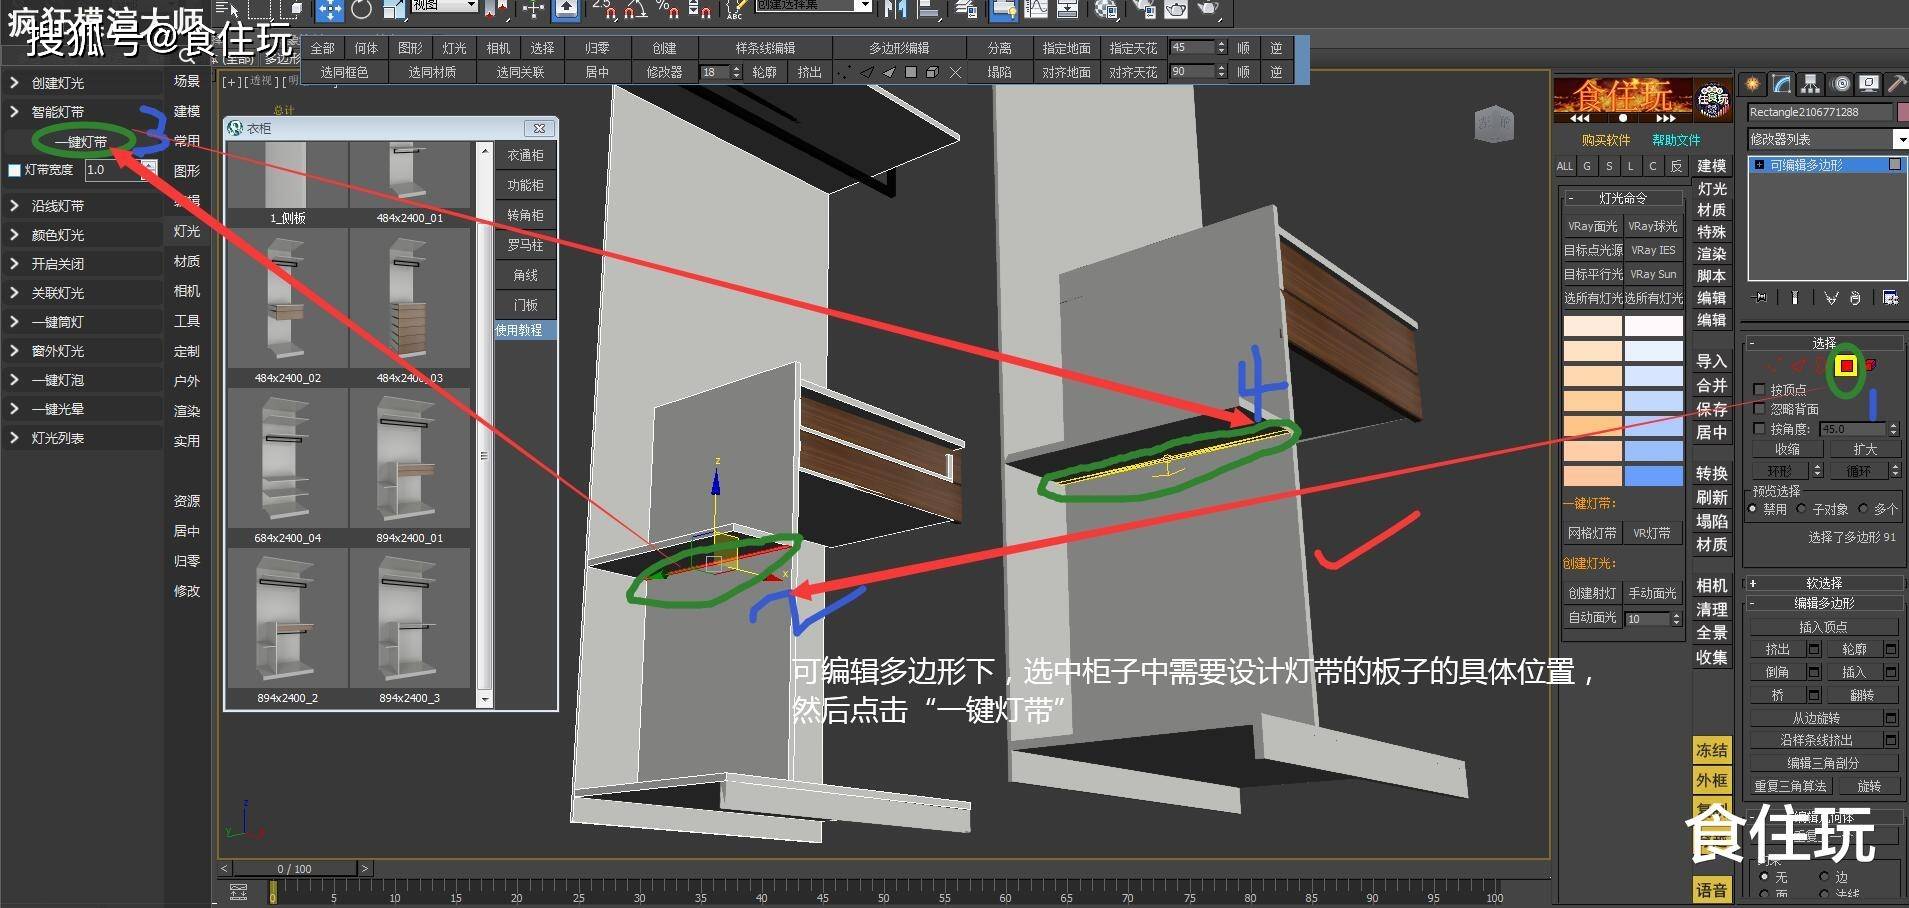
Task: Select the 无 constraint radio button
Action: [x=1764, y=877]
